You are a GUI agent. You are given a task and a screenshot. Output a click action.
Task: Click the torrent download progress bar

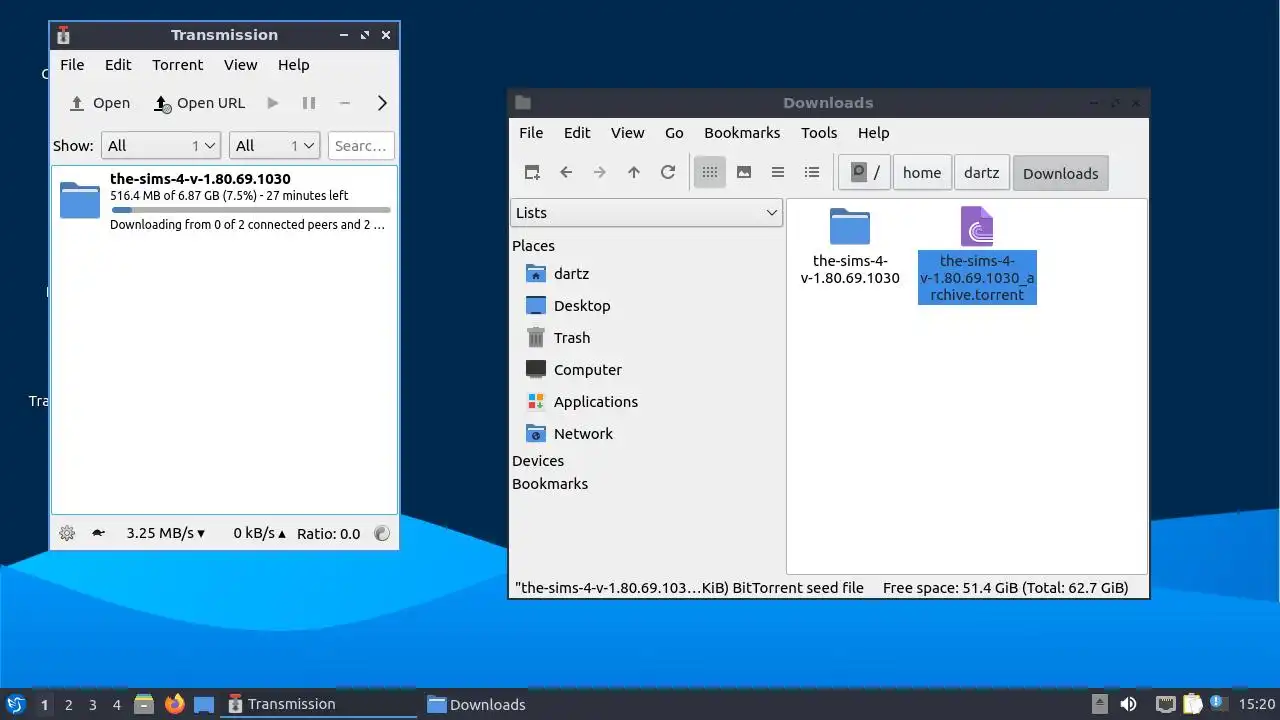[250, 210]
